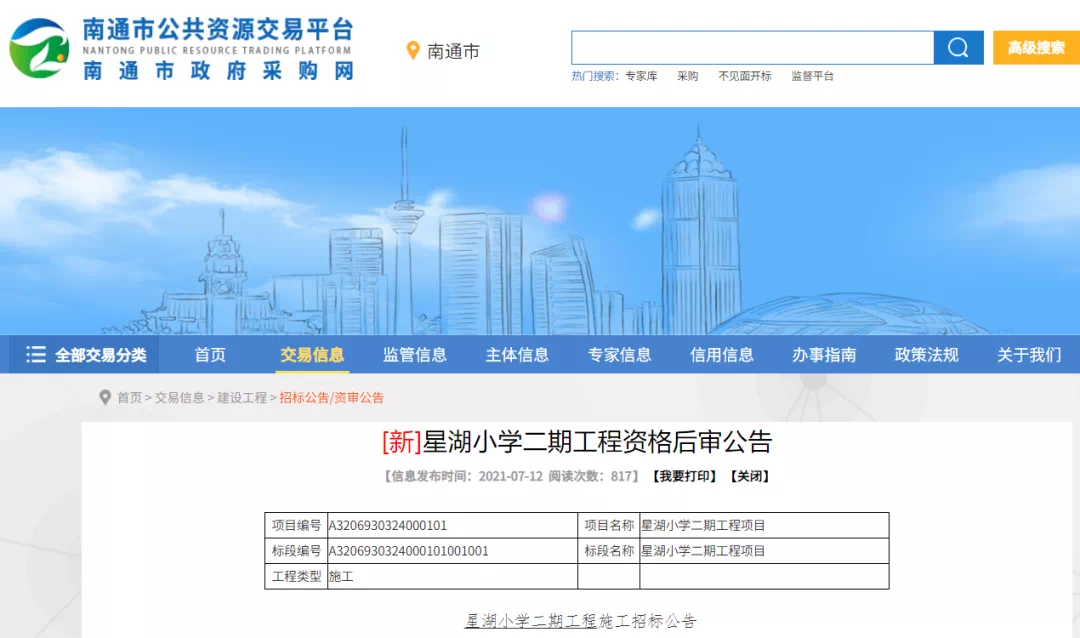Click the city skyline banner image
The width and height of the screenshot is (1080, 638).
coord(540,221)
